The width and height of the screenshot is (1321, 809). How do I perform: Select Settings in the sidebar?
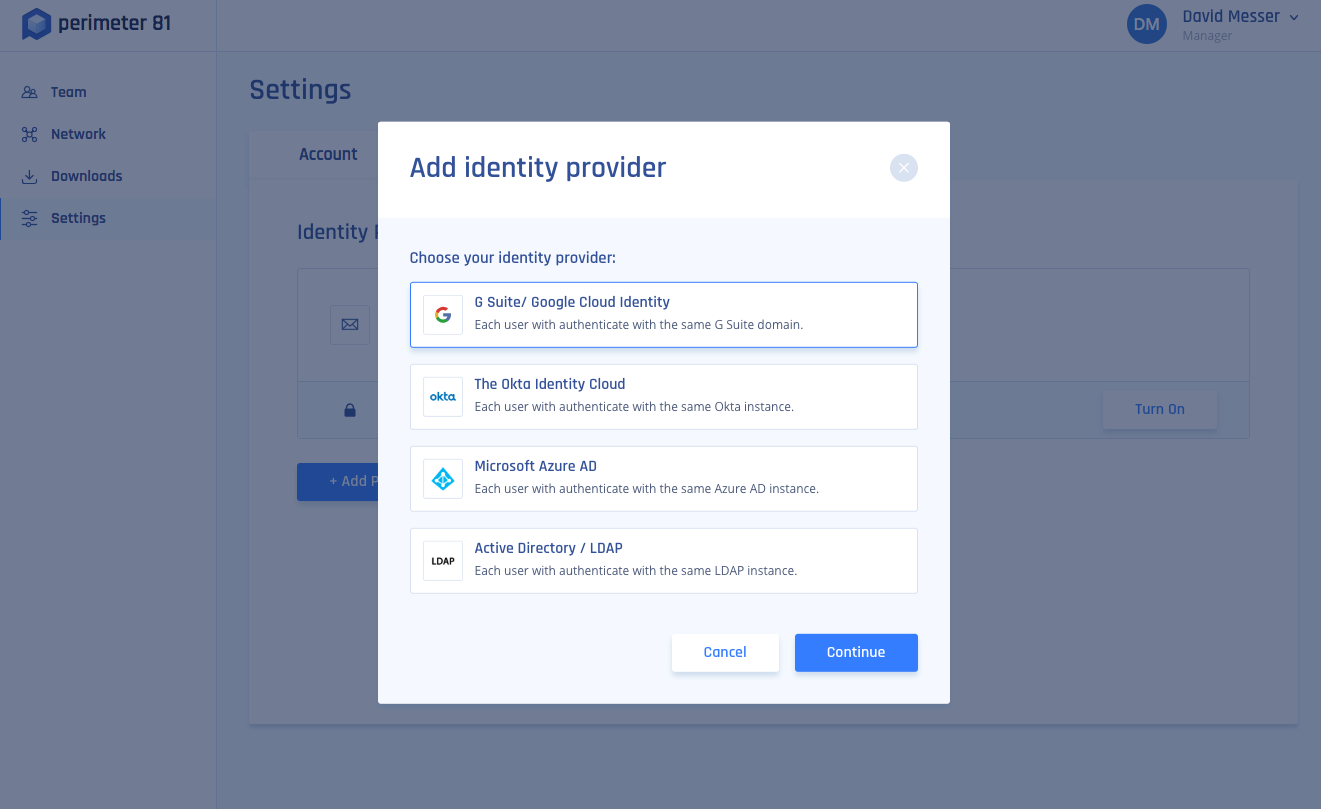[x=108, y=218]
